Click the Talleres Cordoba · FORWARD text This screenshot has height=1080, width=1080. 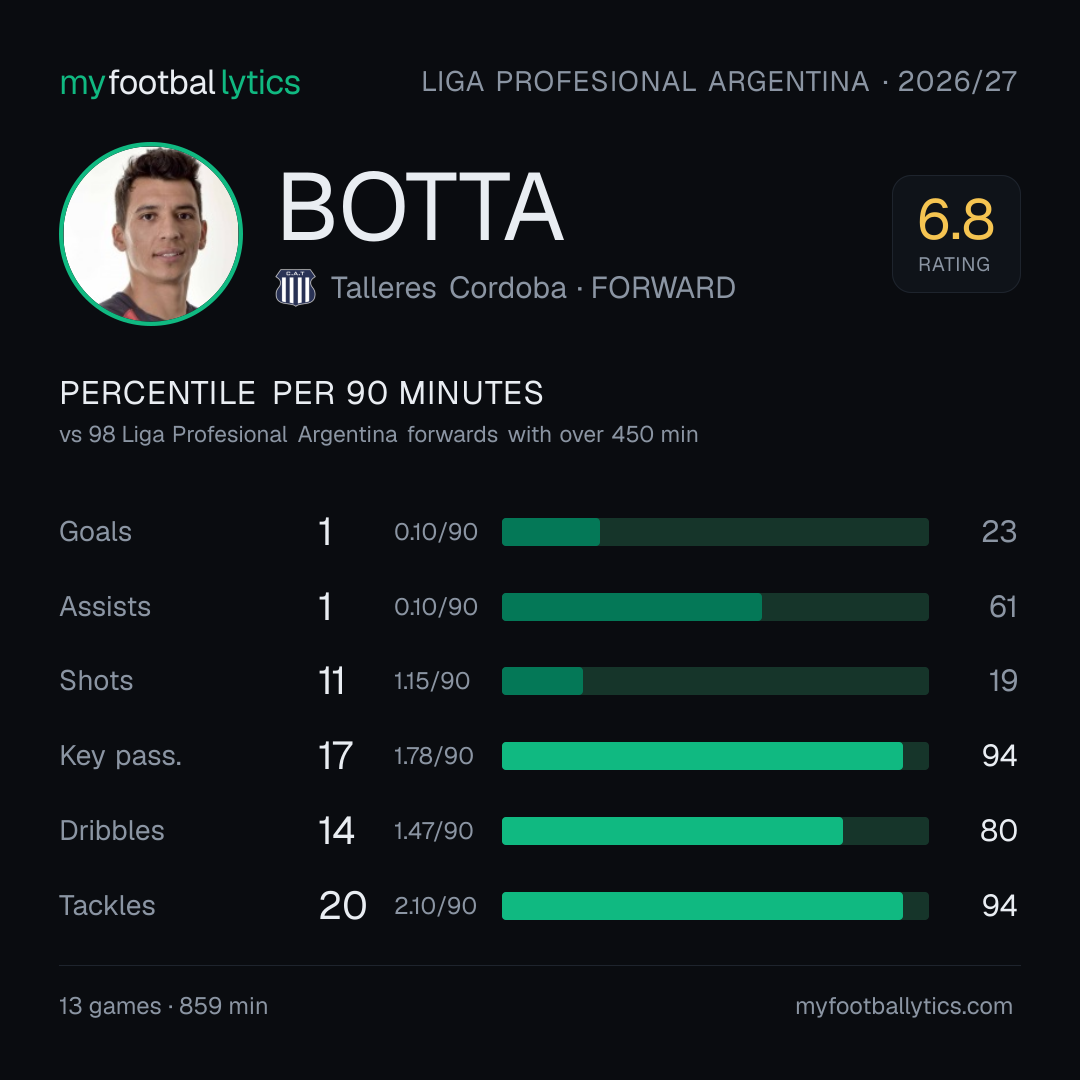(x=533, y=288)
